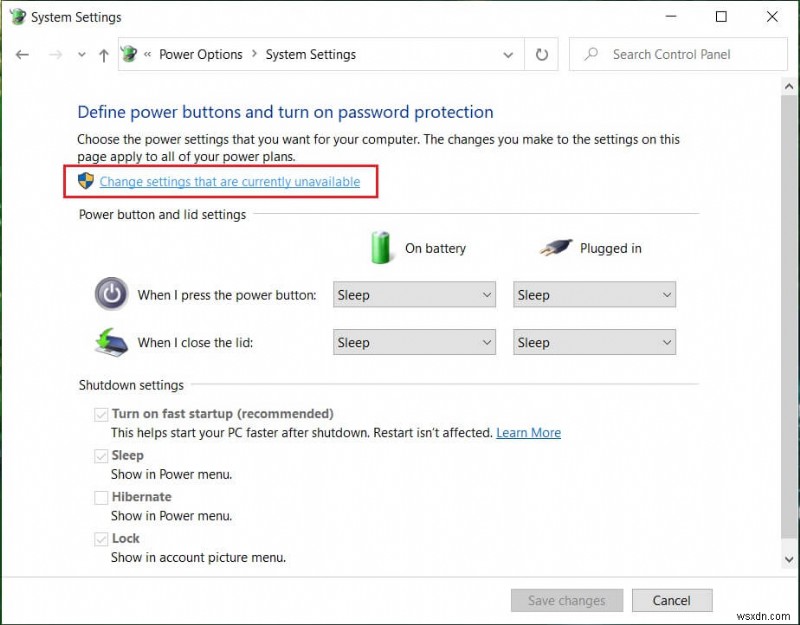800x625 pixels.
Task: Select Power Options in the breadcrumb
Action: tap(200, 54)
